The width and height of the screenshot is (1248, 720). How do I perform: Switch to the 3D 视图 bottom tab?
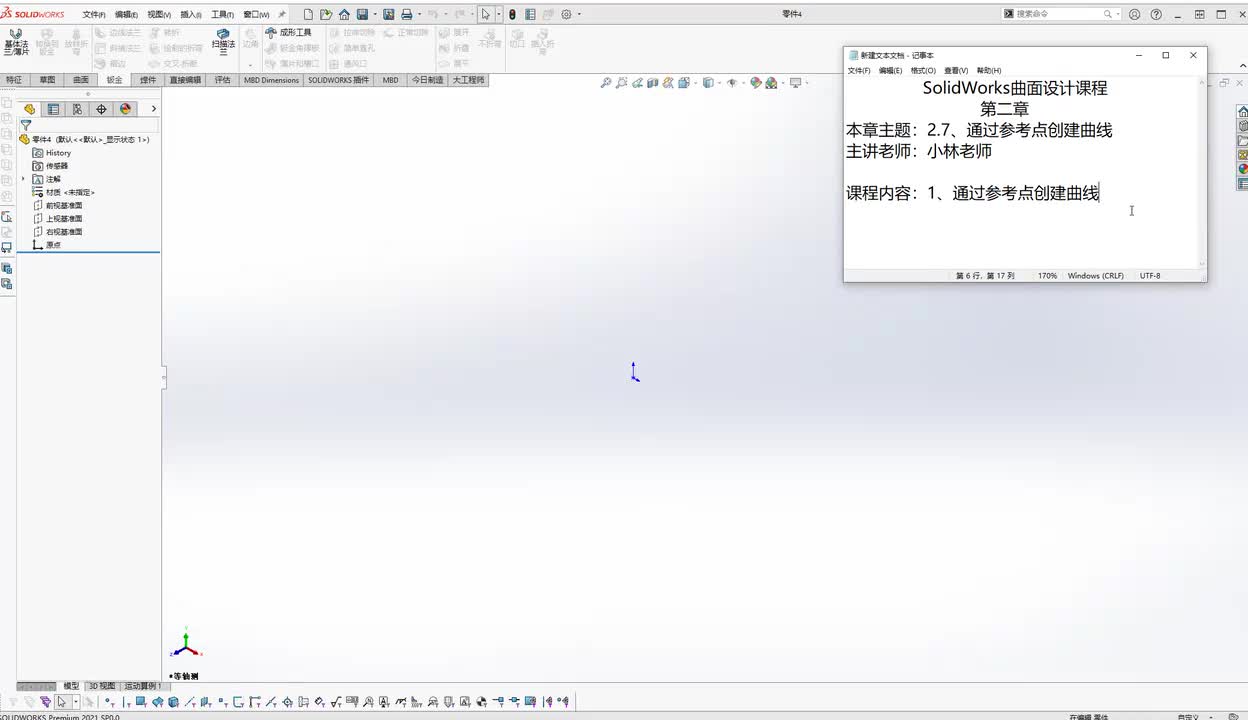[x=102, y=686]
